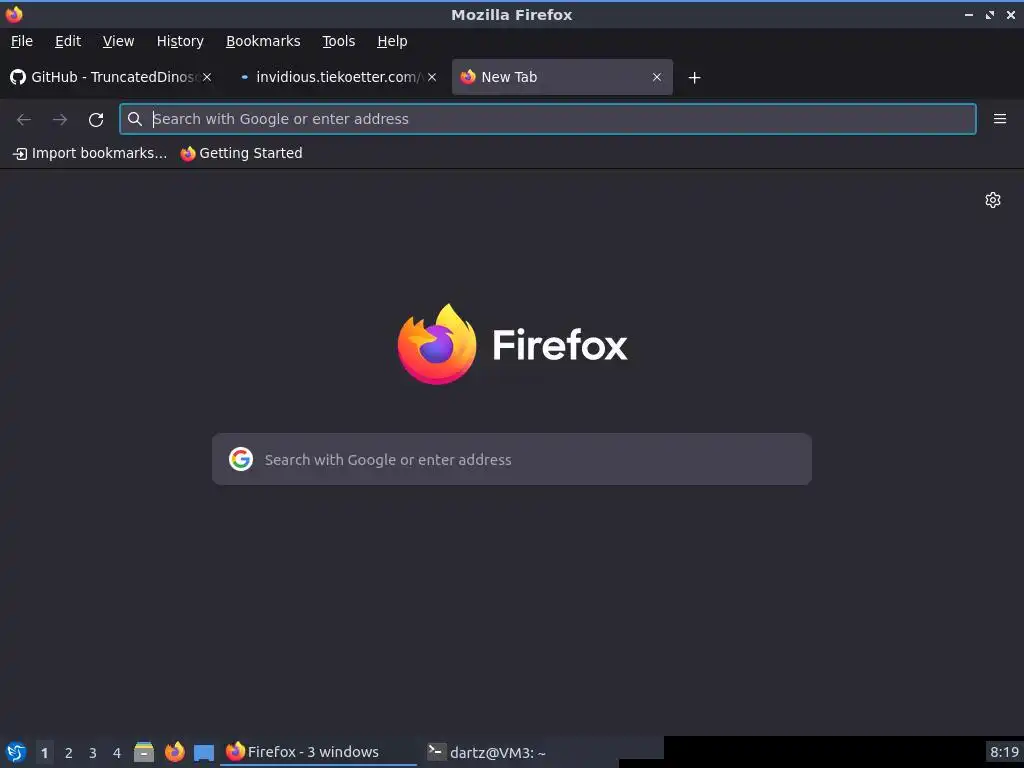Screen dimensions: 1024x768
Task: Open the View menu
Action: 118,41
